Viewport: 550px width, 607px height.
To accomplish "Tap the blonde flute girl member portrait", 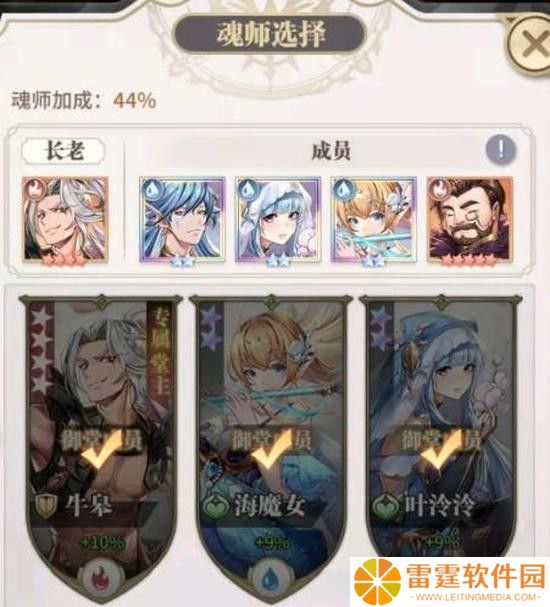I will pos(374,219).
